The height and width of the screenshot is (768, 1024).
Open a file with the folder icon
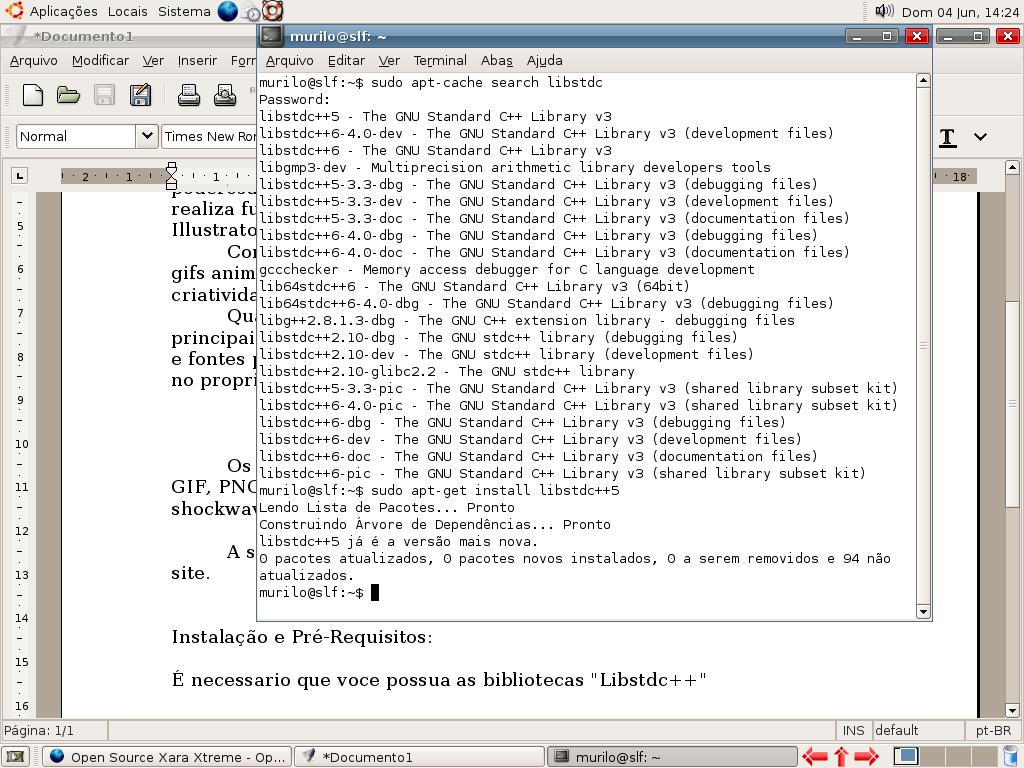68,95
